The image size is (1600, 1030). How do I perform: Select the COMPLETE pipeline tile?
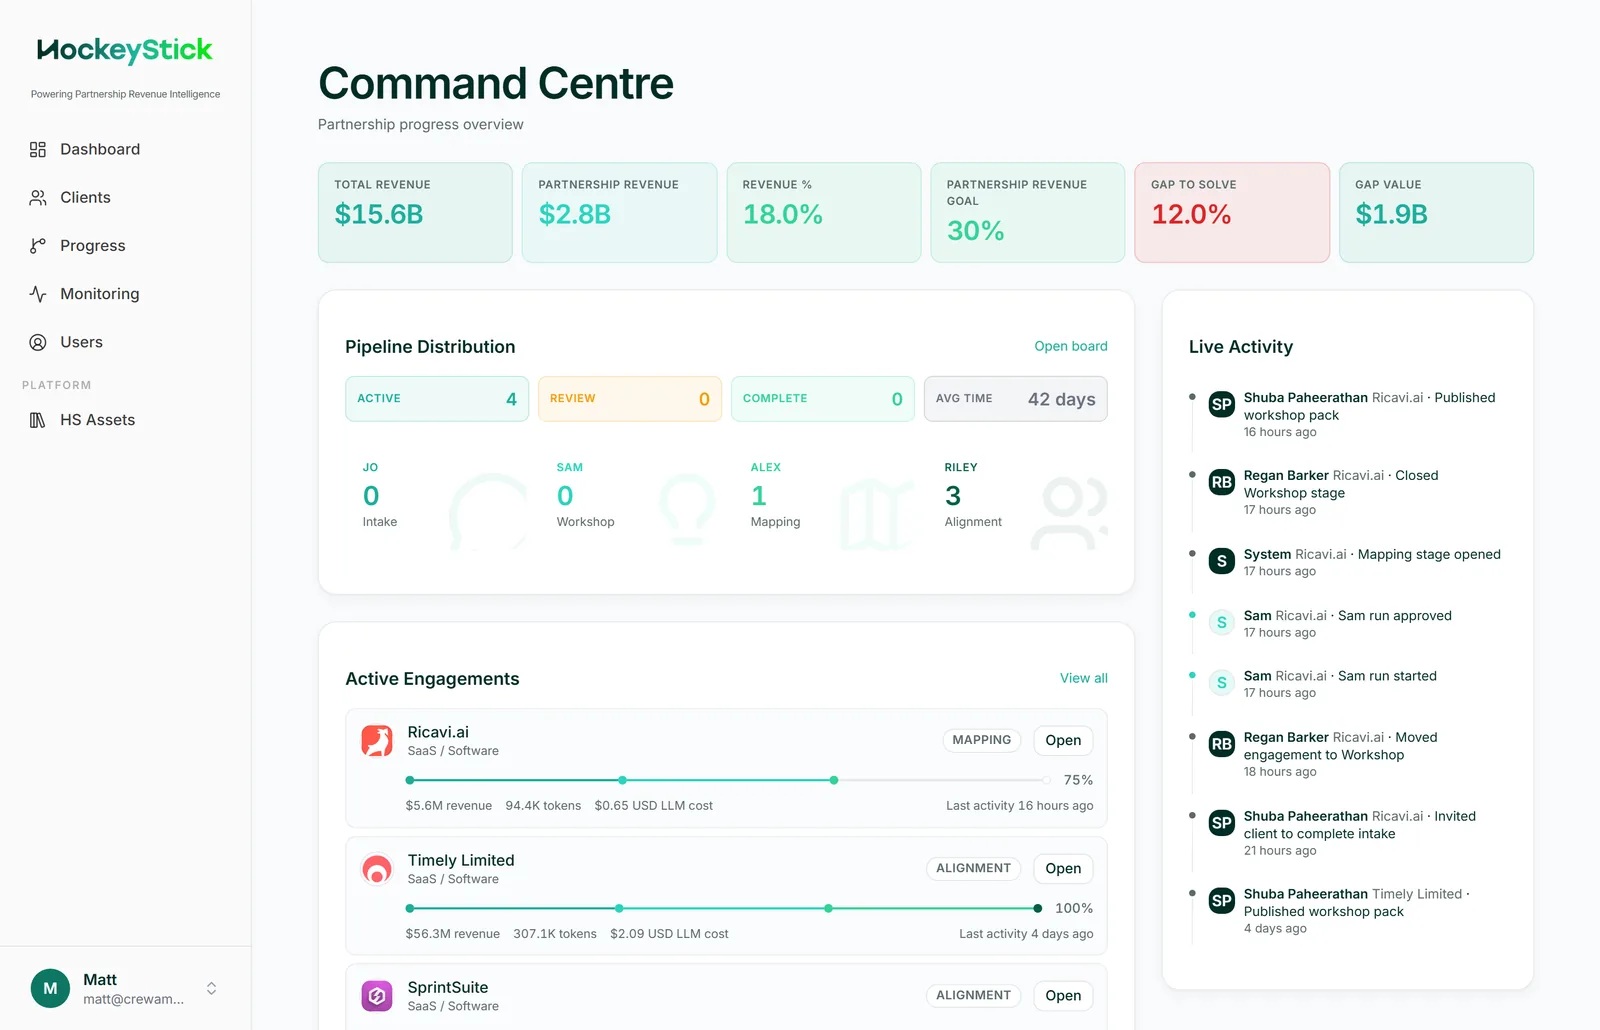pyautogui.click(x=823, y=399)
